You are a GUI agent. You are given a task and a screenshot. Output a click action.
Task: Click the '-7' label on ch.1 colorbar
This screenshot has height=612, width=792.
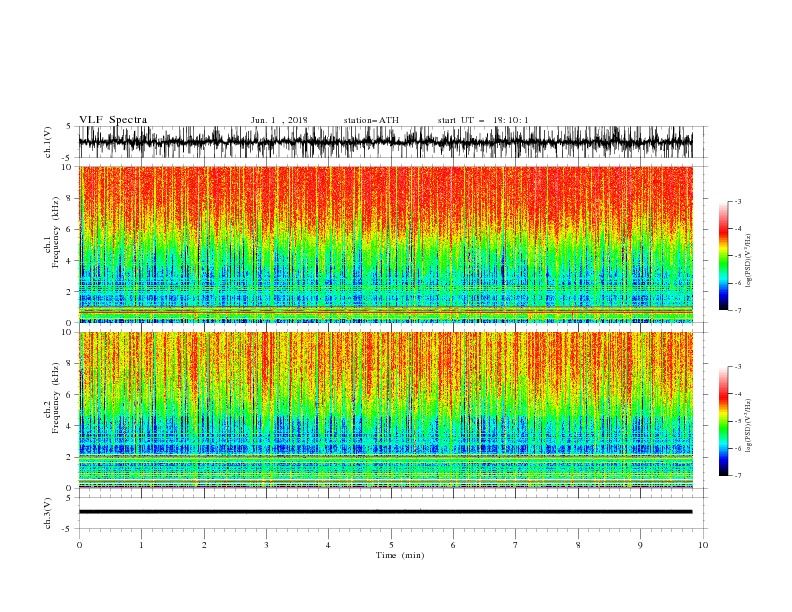click(738, 311)
